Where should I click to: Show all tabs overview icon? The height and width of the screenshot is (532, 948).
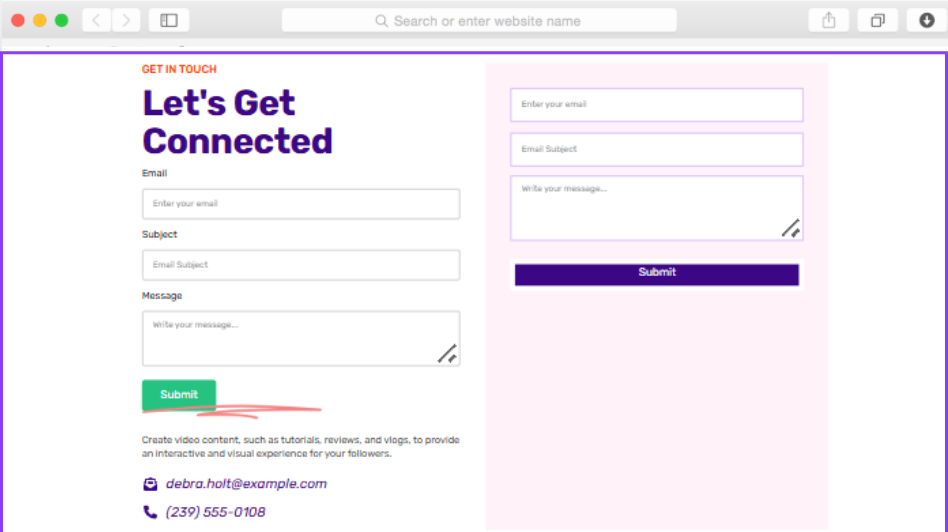pos(877,20)
